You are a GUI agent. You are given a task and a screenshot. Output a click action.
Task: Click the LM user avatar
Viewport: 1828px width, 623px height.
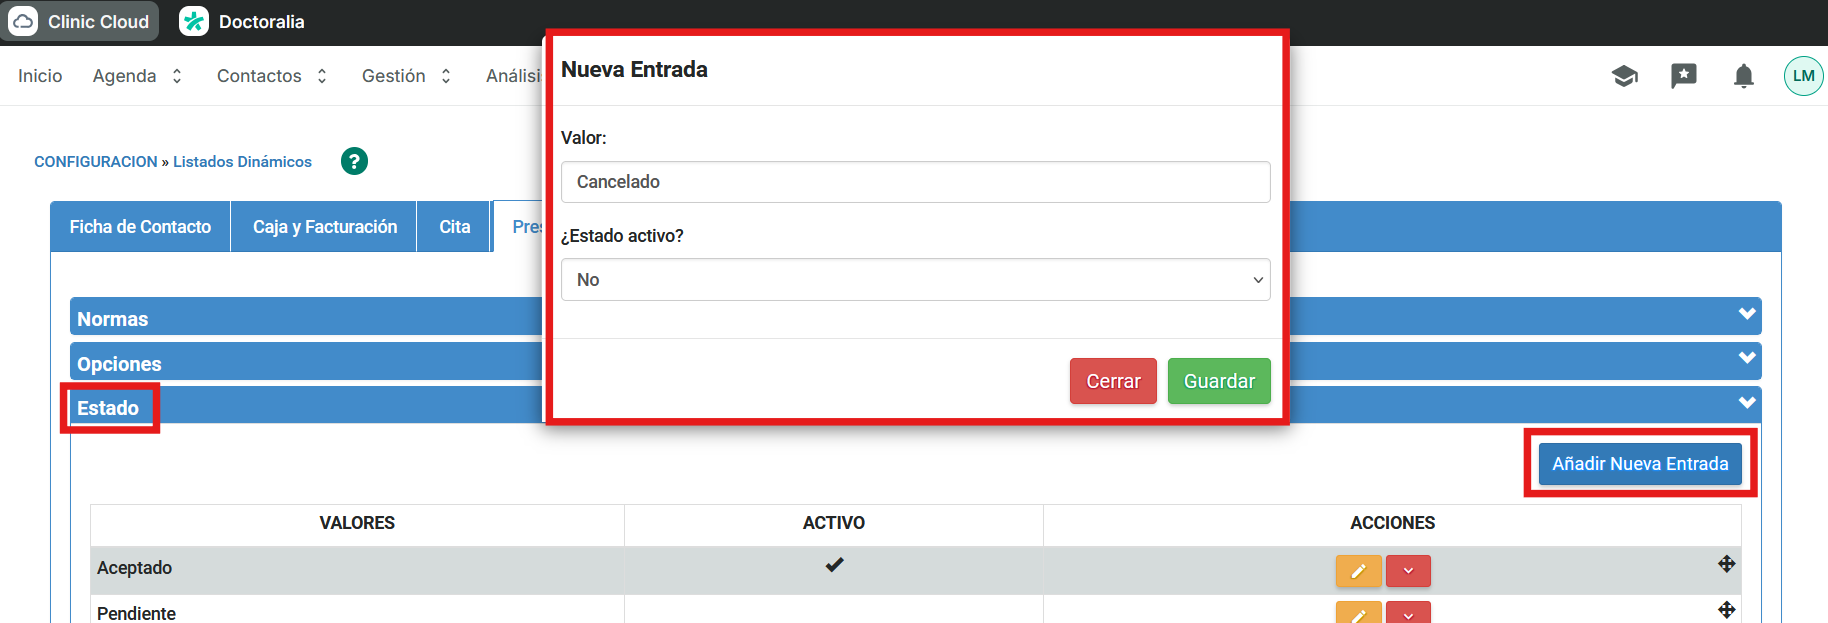tap(1803, 76)
